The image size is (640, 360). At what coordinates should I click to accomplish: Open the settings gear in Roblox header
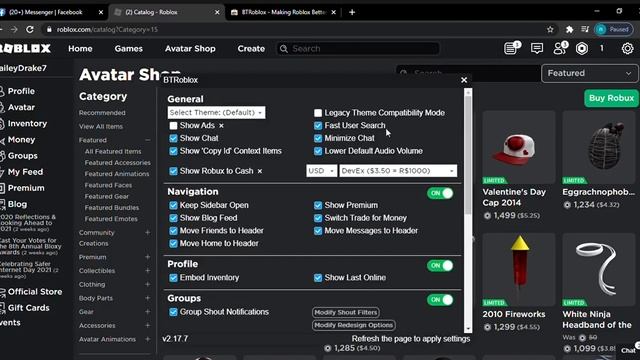(x=627, y=49)
